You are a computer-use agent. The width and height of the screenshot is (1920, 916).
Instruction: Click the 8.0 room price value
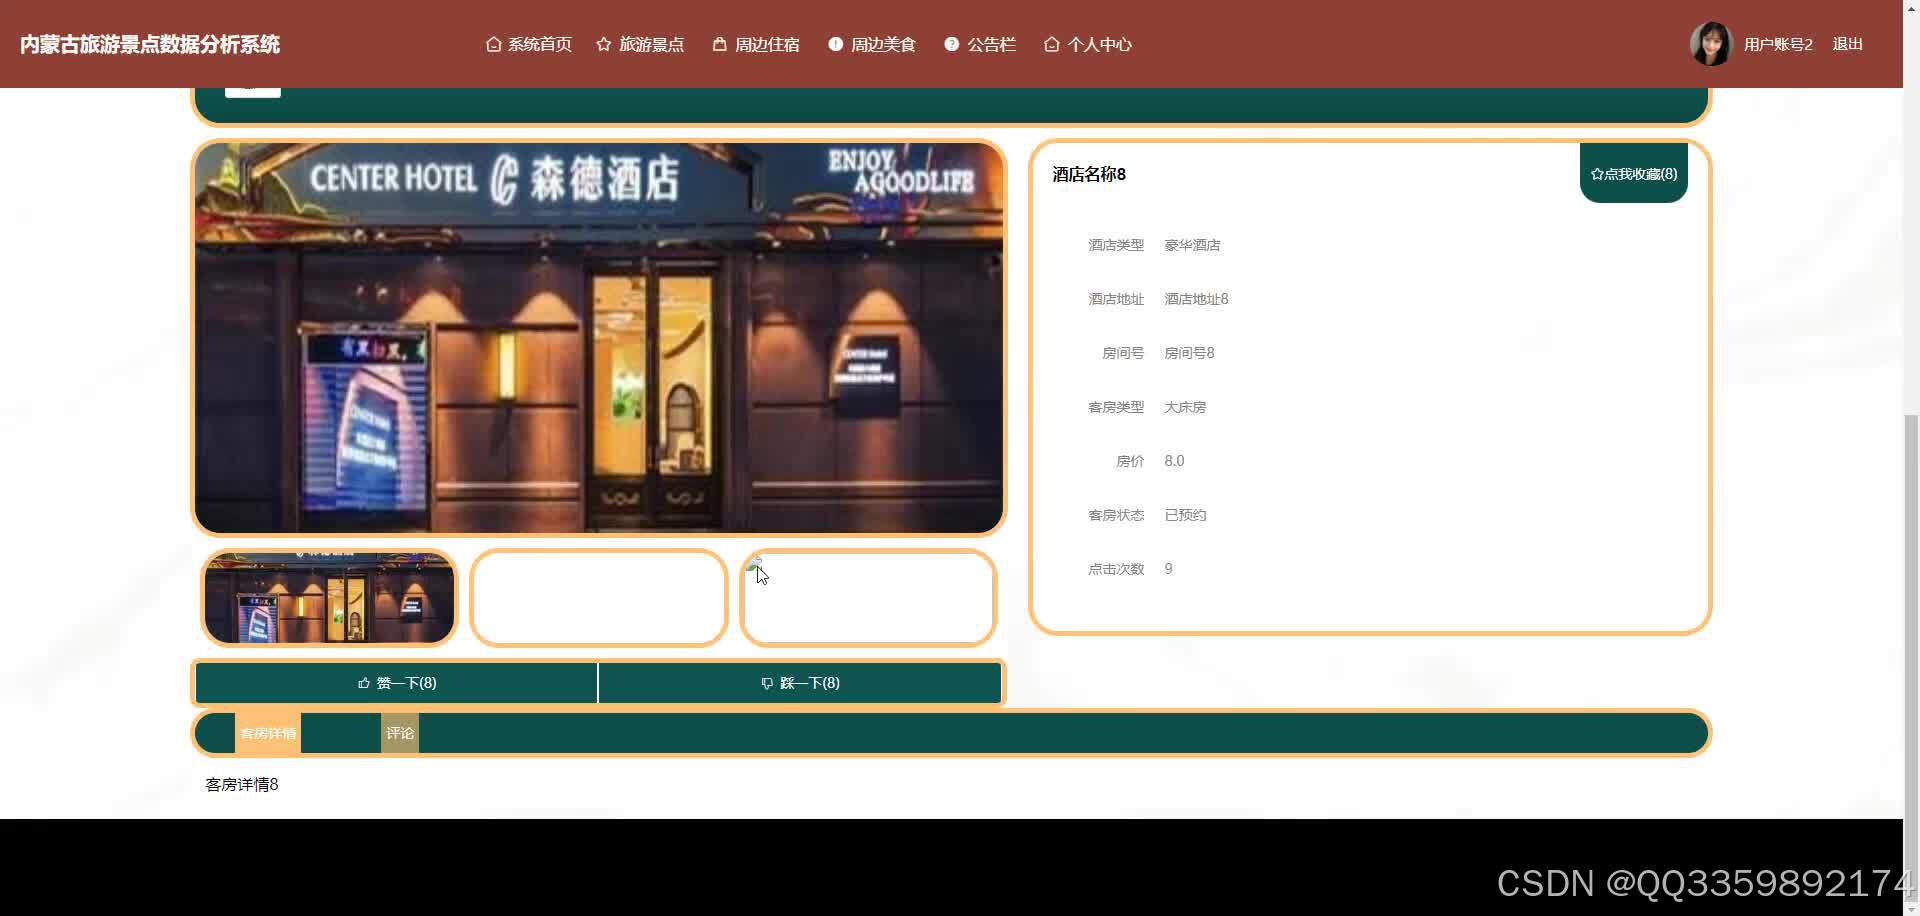tap(1174, 461)
